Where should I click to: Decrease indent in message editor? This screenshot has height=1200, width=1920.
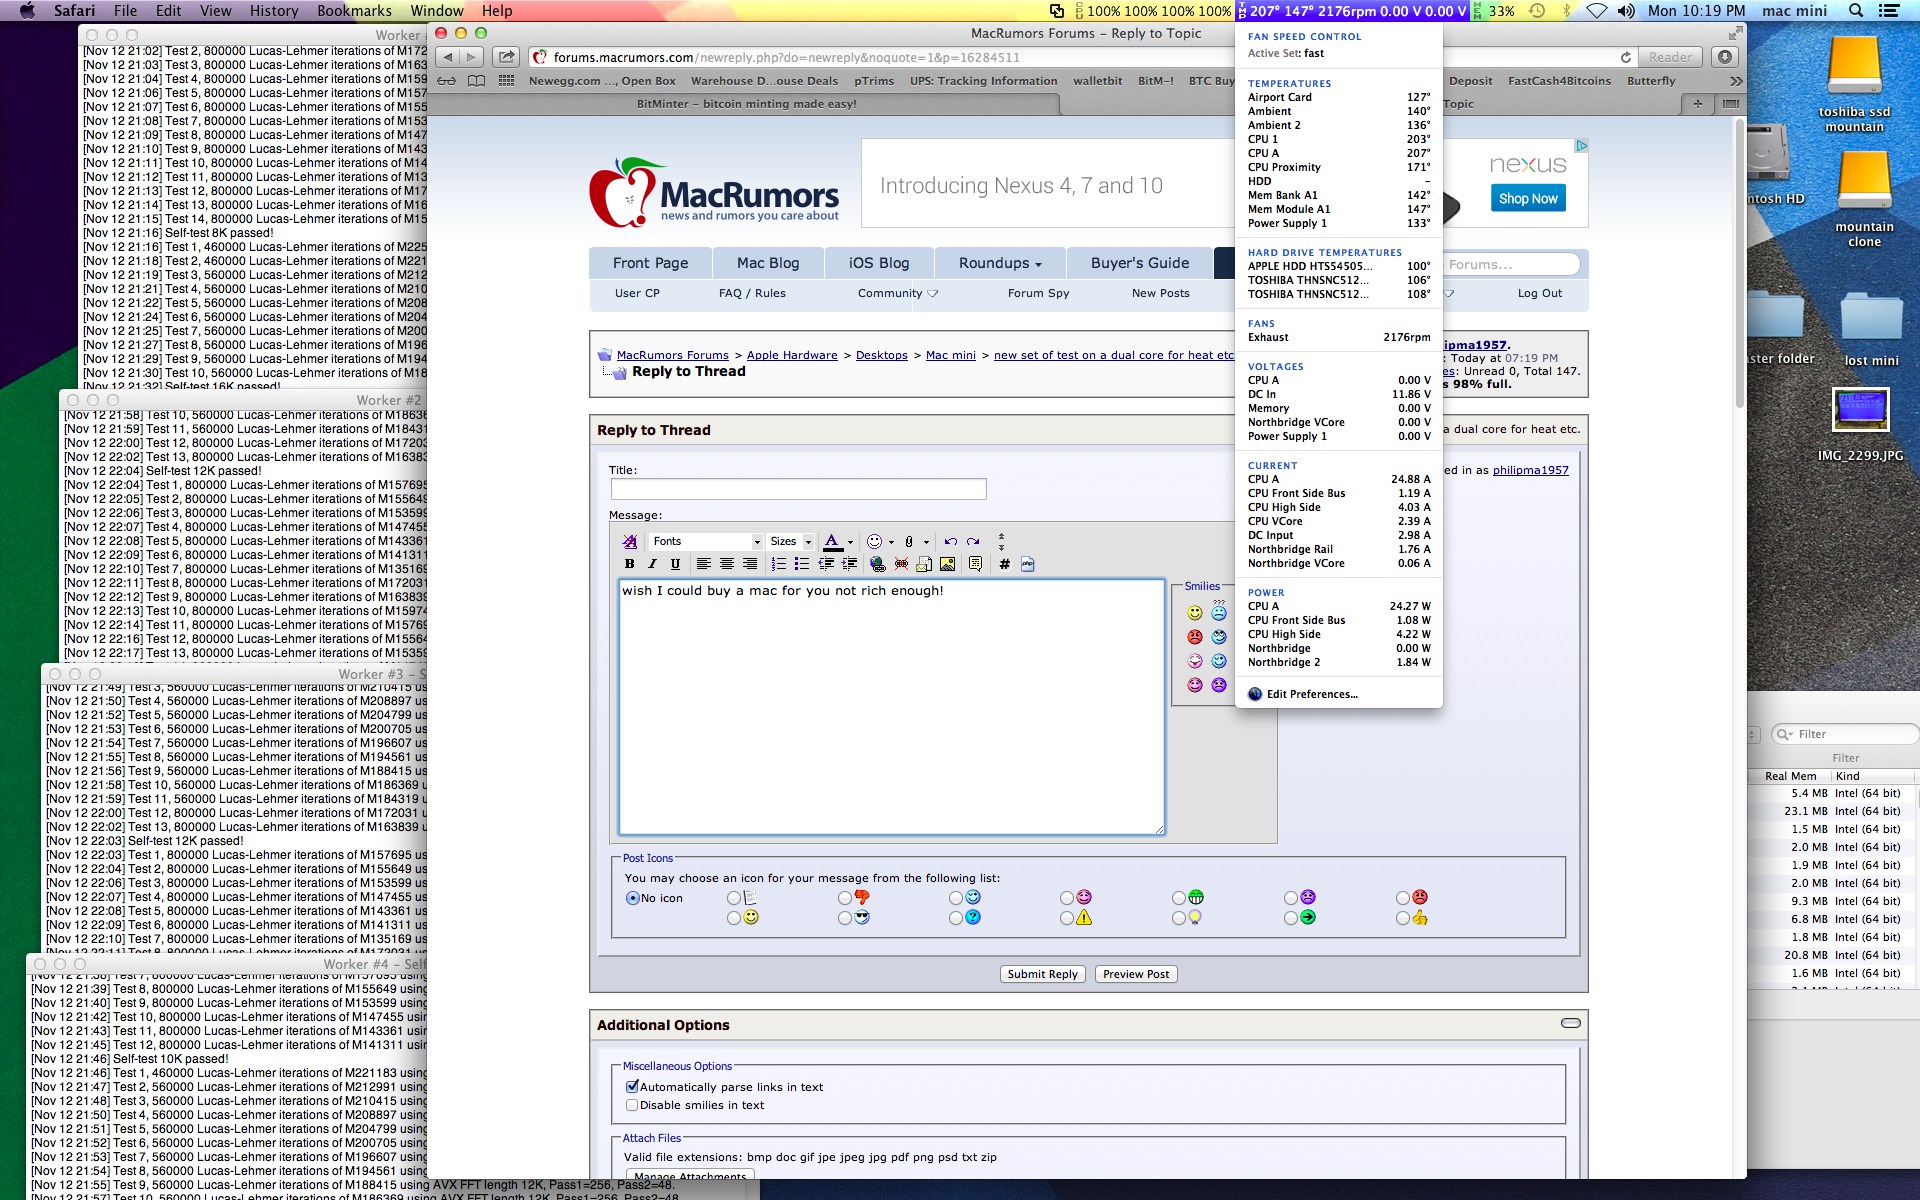pyautogui.click(x=826, y=564)
